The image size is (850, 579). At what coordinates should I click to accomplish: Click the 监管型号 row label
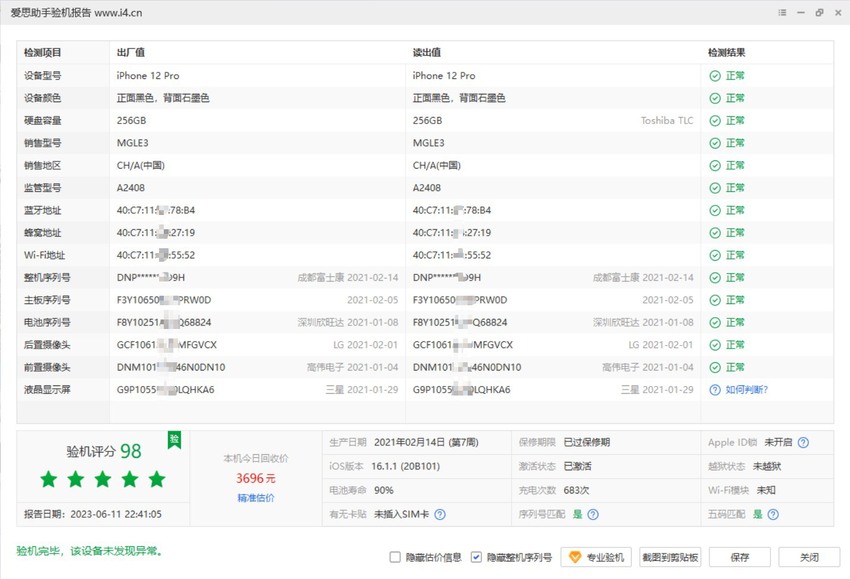coord(42,188)
